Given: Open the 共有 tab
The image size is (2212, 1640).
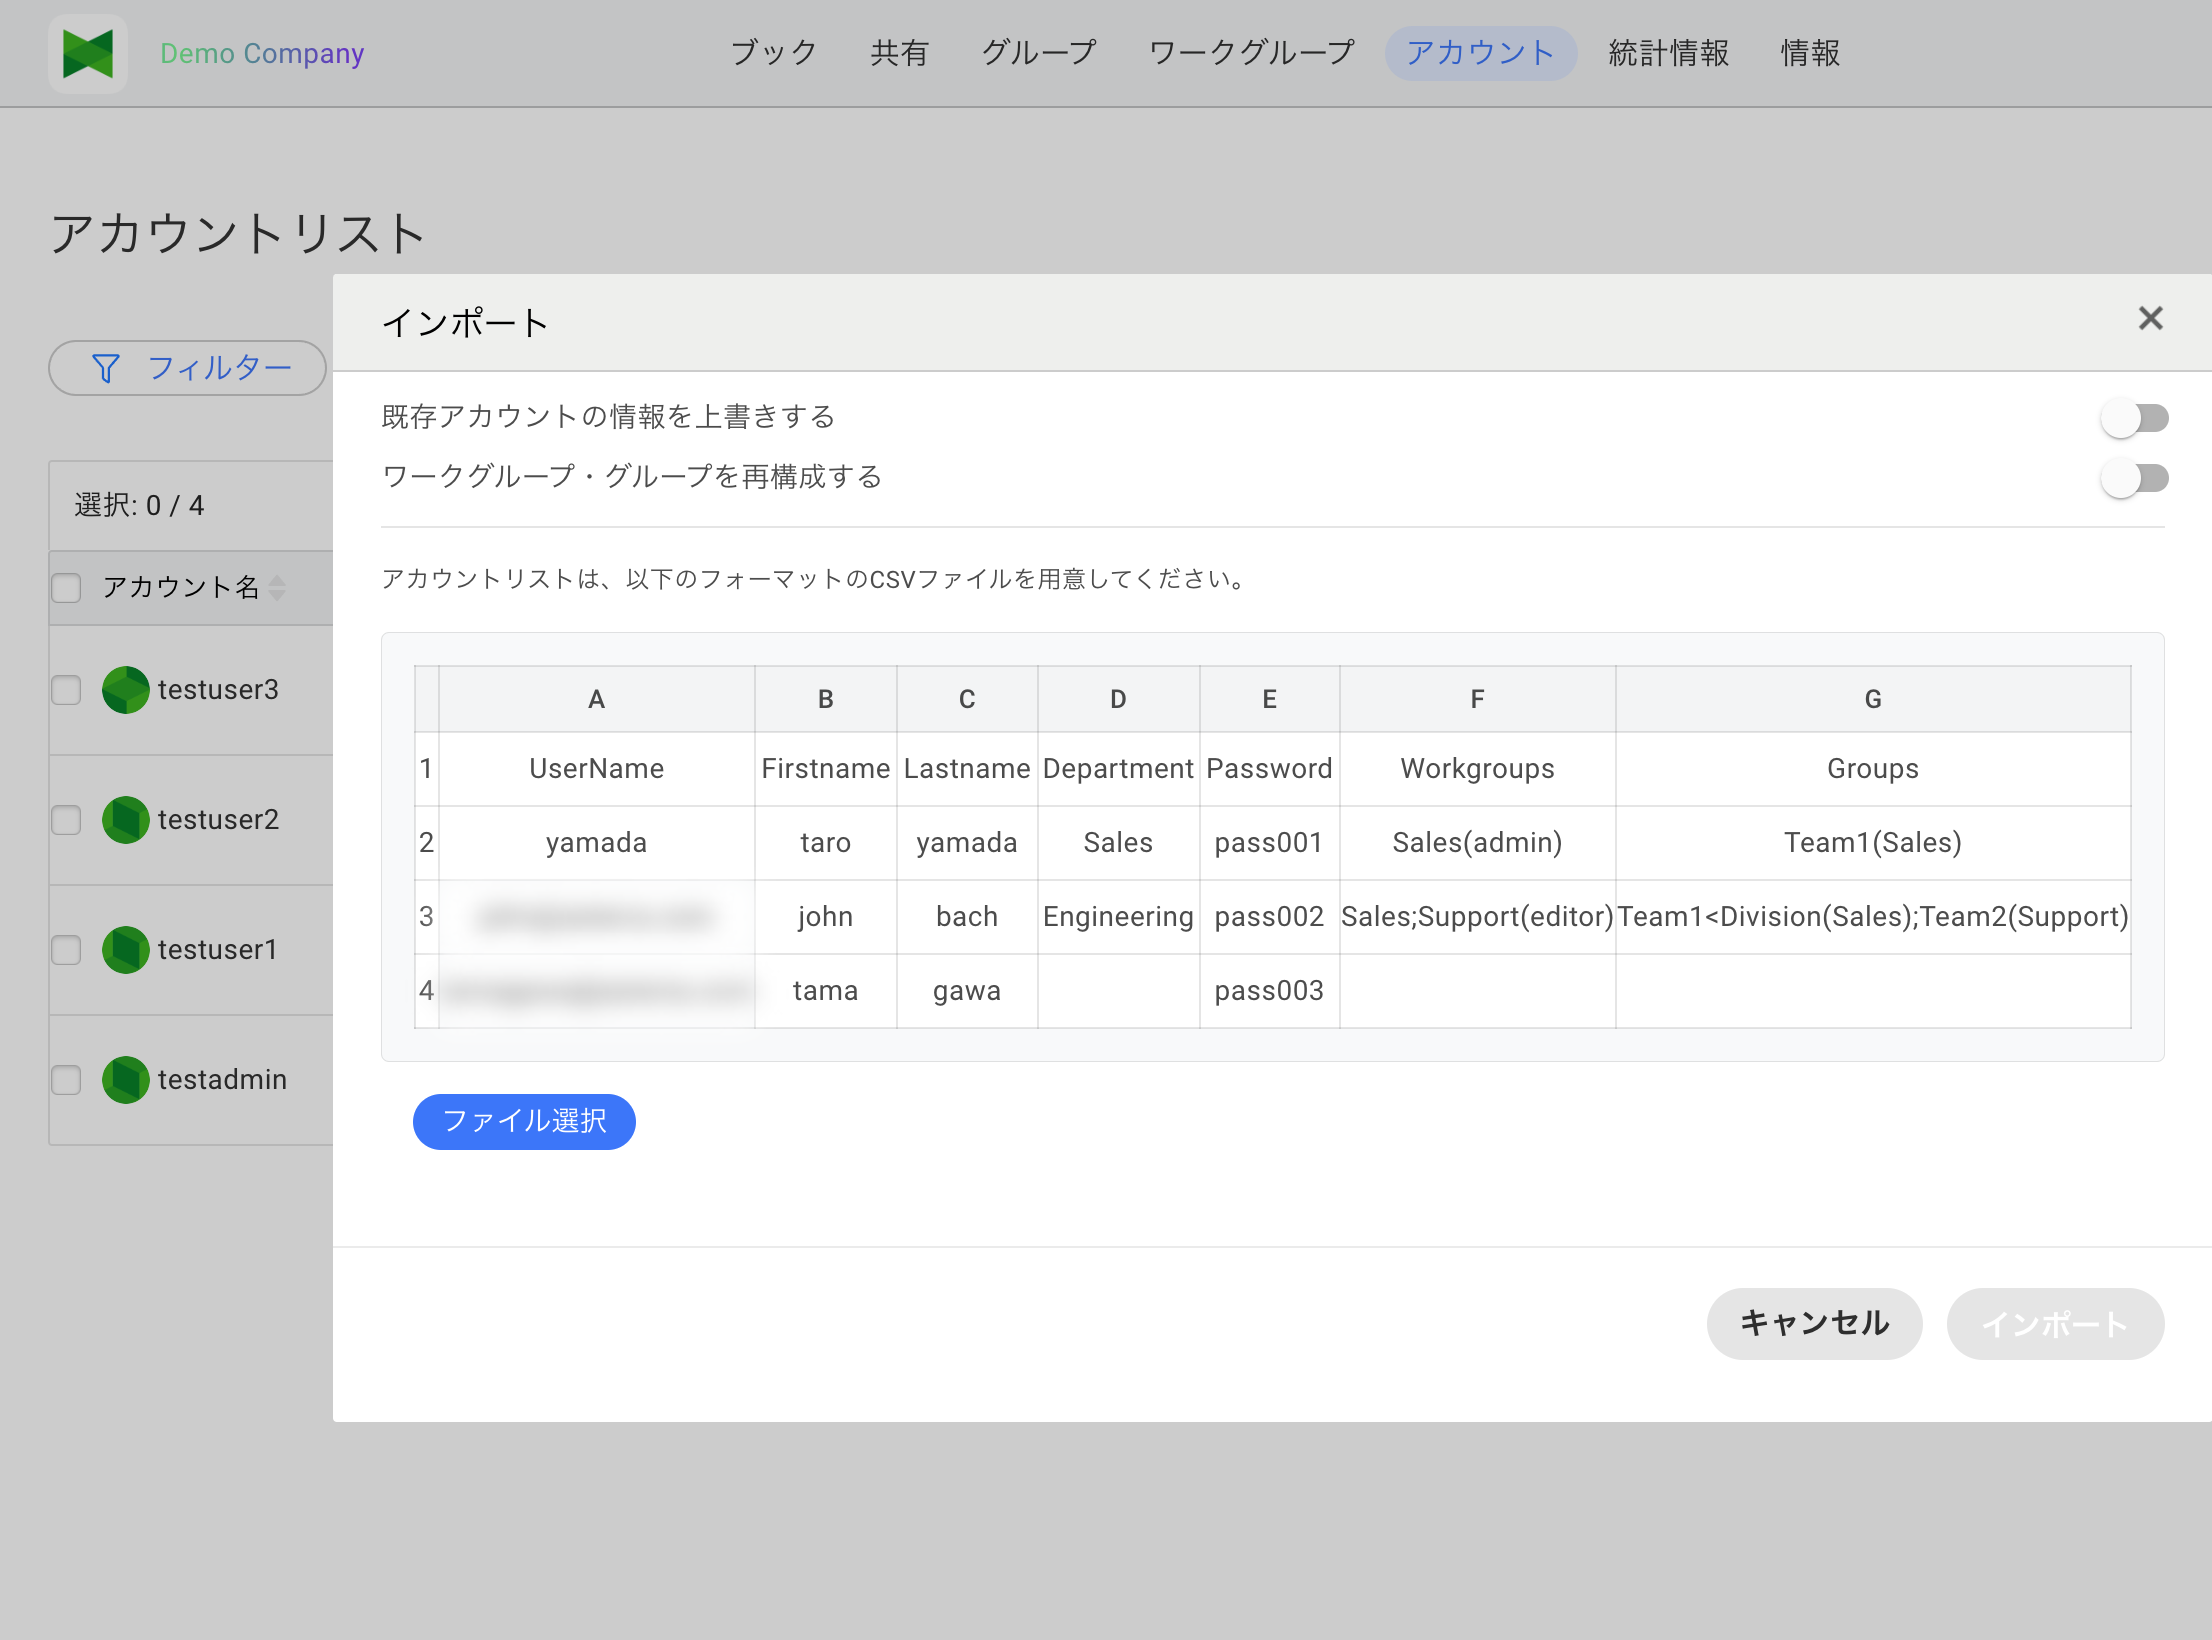Looking at the screenshot, I should tap(899, 53).
